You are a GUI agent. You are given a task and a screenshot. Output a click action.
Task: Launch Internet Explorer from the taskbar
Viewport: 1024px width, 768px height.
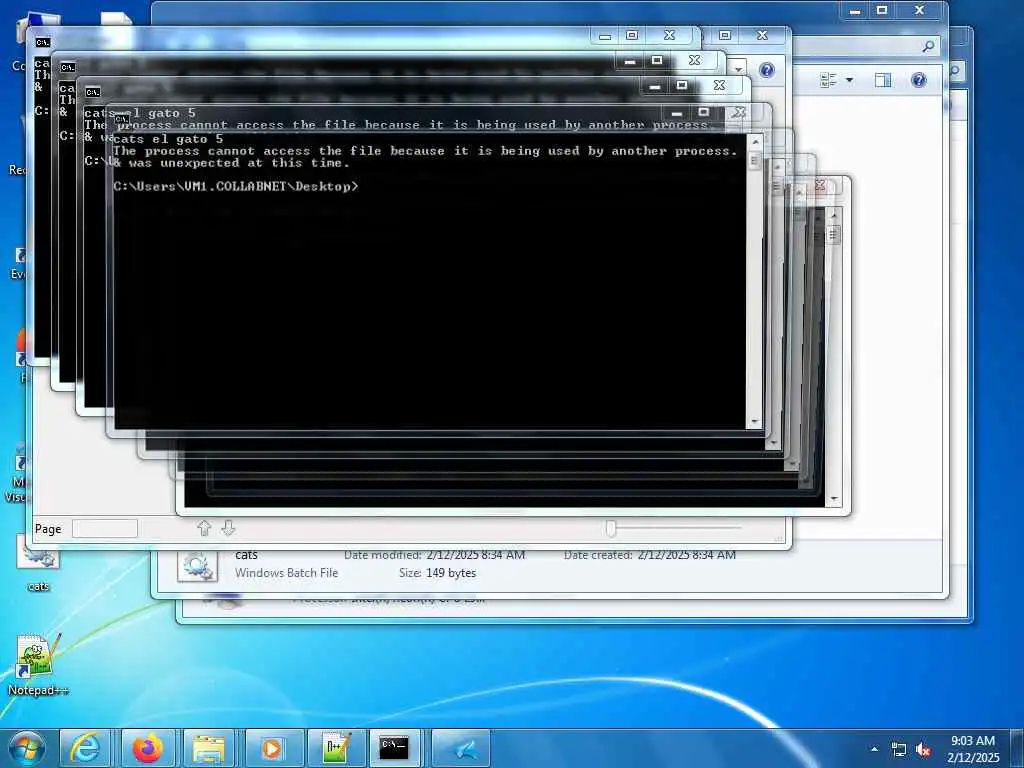(86, 748)
